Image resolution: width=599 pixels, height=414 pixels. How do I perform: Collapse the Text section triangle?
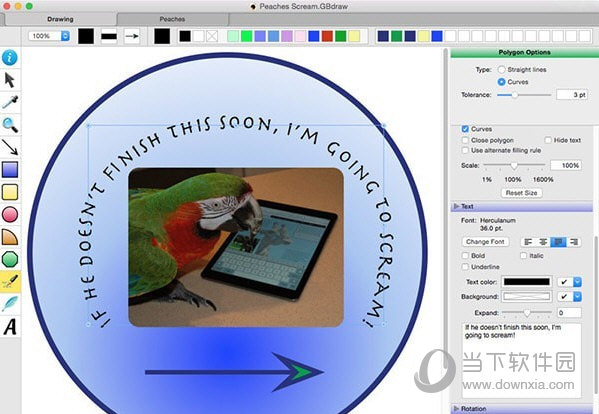click(x=456, y=206)
